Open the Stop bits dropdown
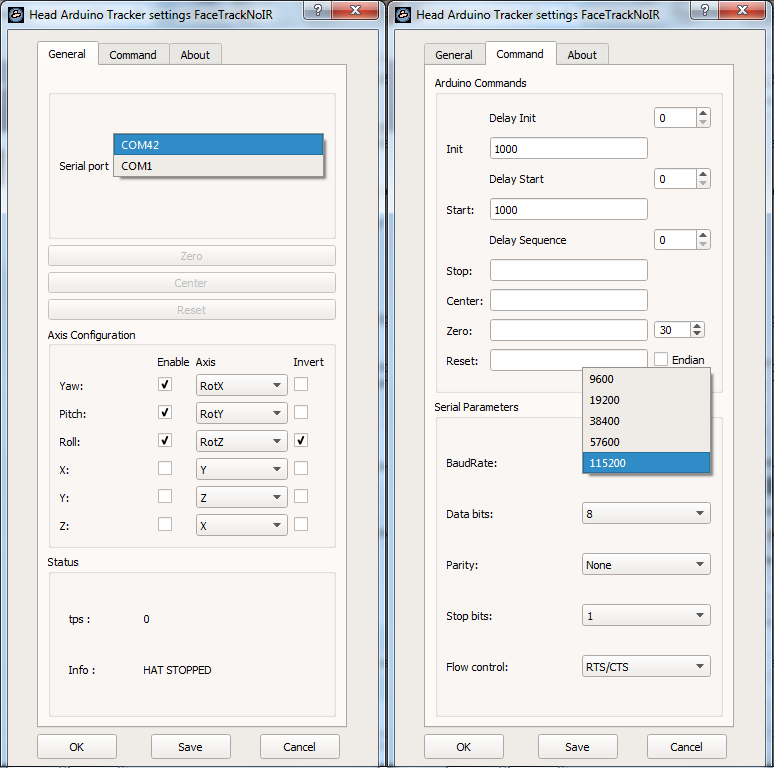This screenshot has height=768, width=774. [x=646, y=615]
